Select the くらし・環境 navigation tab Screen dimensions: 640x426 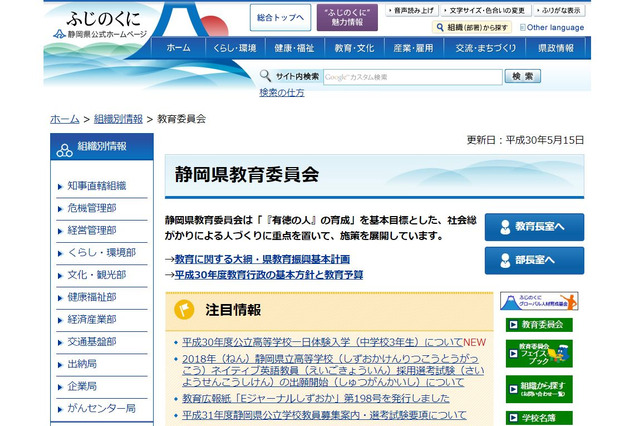pyautogui.click(x=235, y=48)
